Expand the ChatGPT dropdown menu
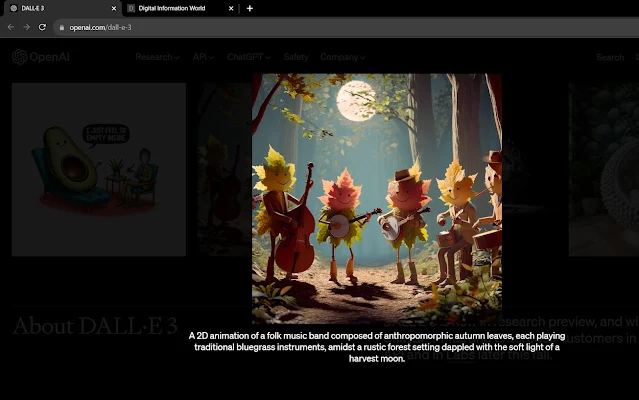This screenshot has width=639, height=400. pyautogui.click(x=249, y=57)
